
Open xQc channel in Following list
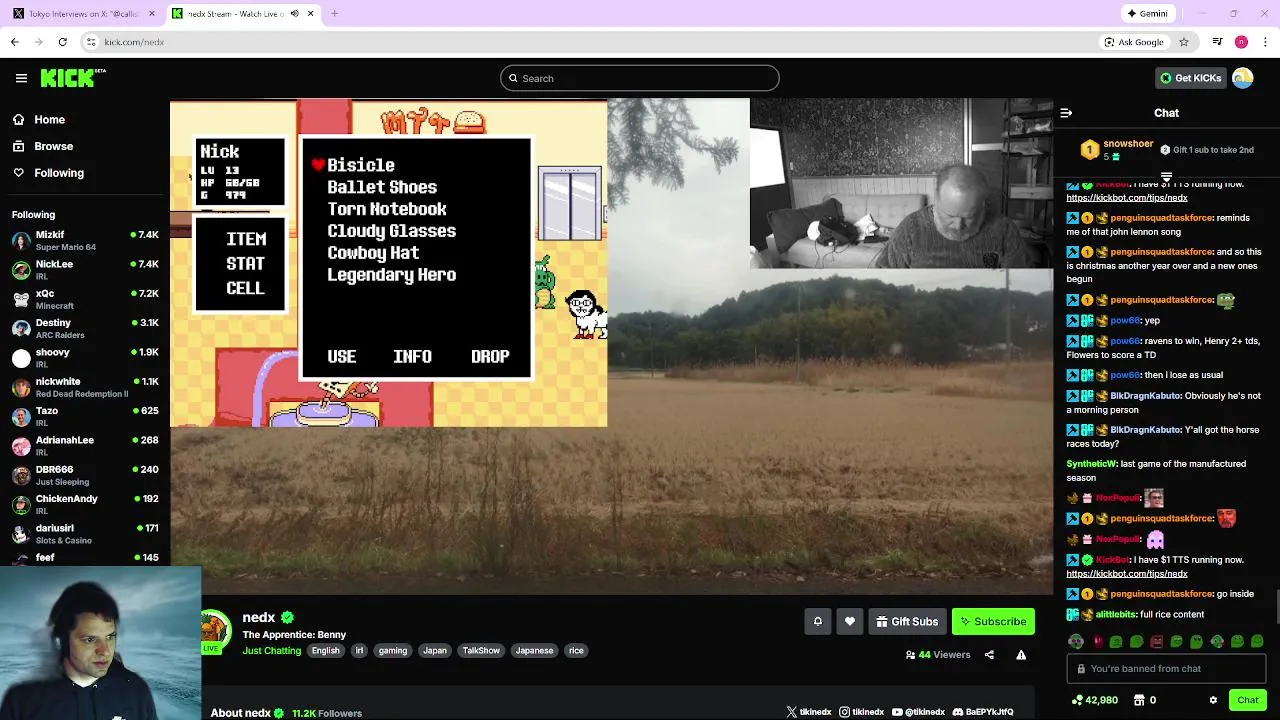point(85,299)
